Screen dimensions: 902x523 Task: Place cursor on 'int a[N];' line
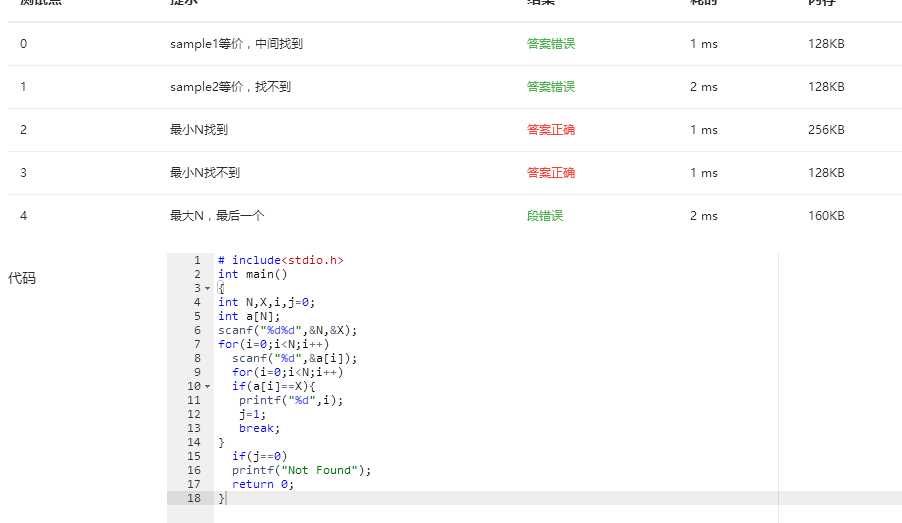click(249, 316)
